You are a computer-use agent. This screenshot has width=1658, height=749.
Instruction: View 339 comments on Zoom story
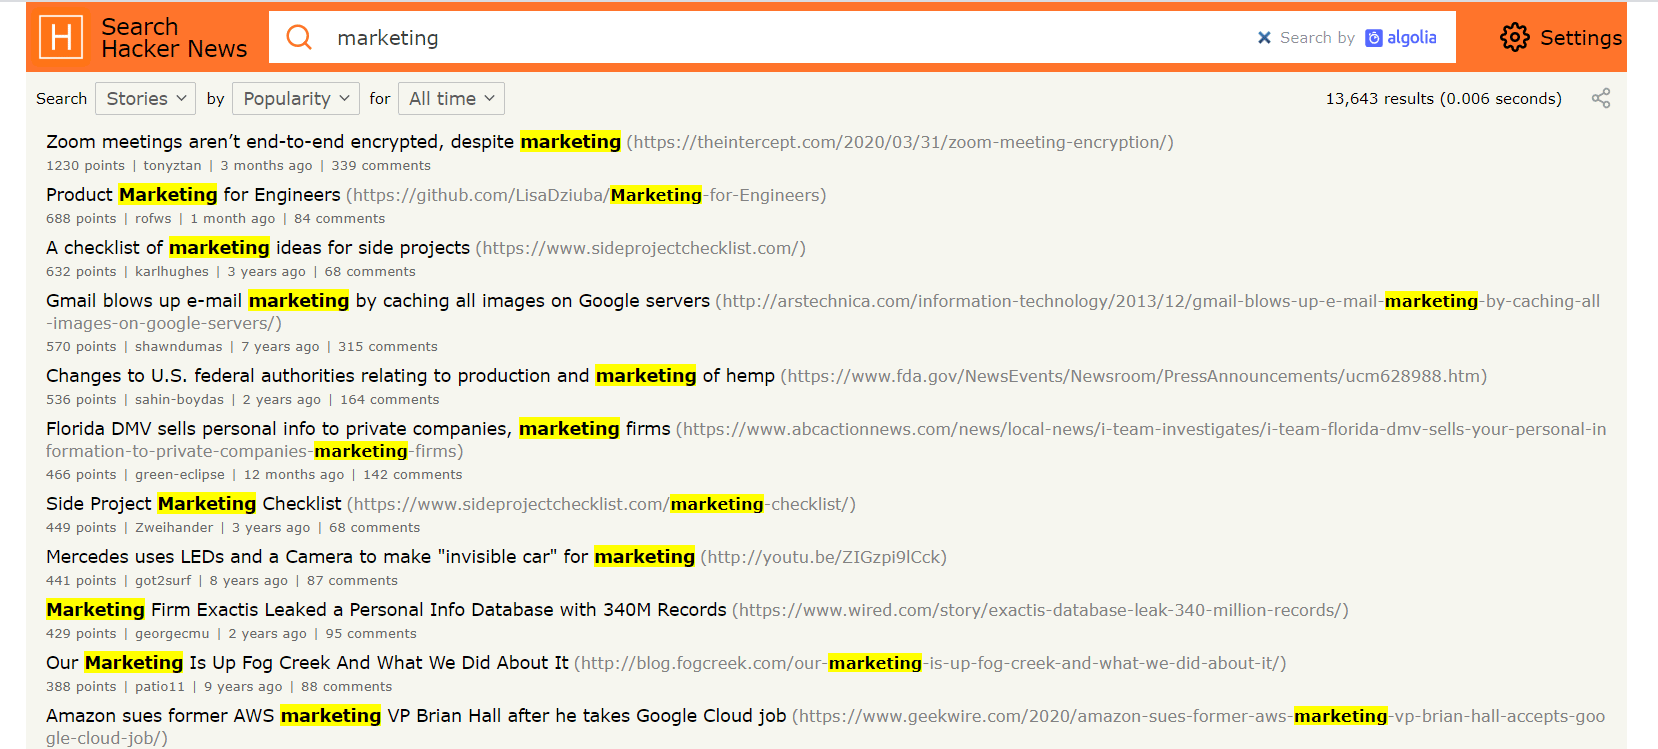(x=381, y=166)
